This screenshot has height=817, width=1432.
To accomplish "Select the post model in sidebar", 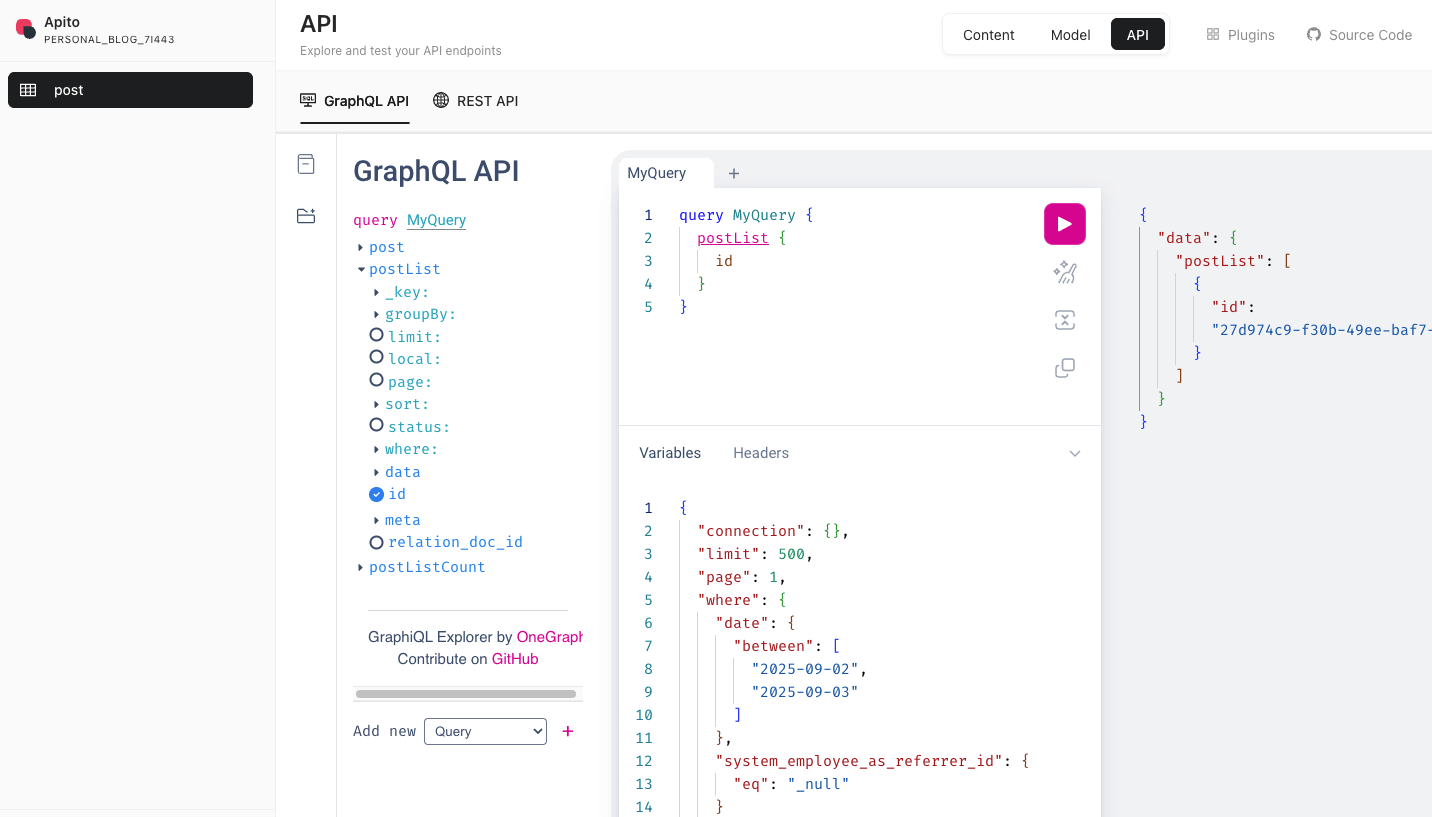I will (130, 90).
